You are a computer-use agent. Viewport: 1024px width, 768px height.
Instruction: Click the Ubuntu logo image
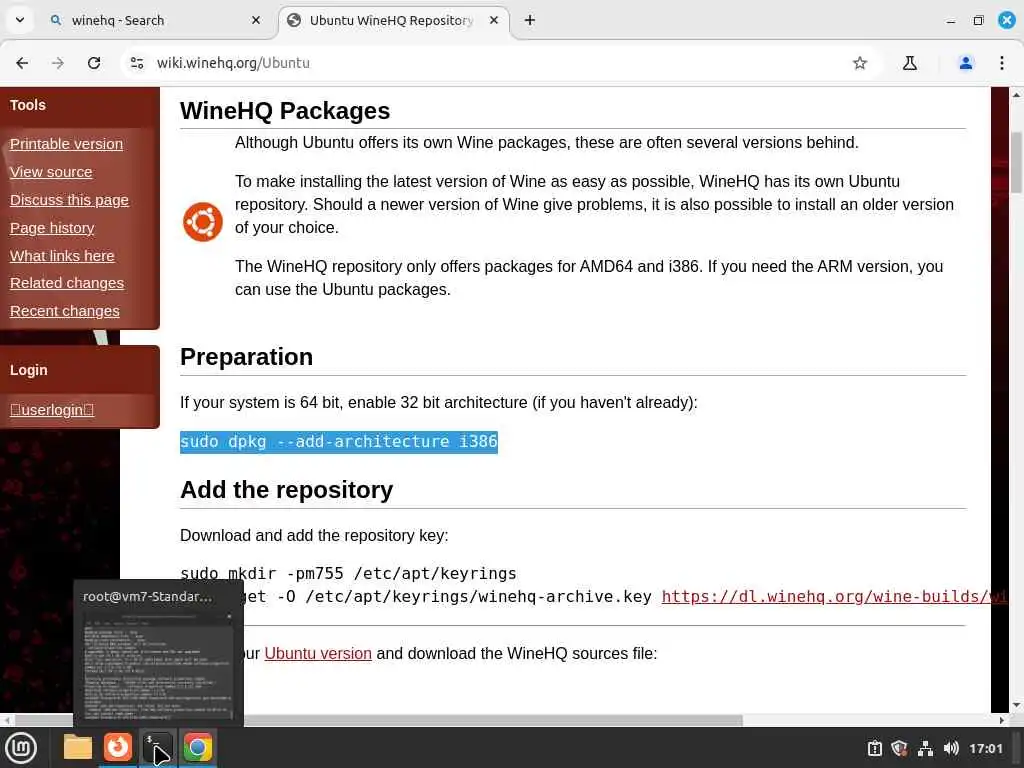pyautogui.click(x=202, y=222)
